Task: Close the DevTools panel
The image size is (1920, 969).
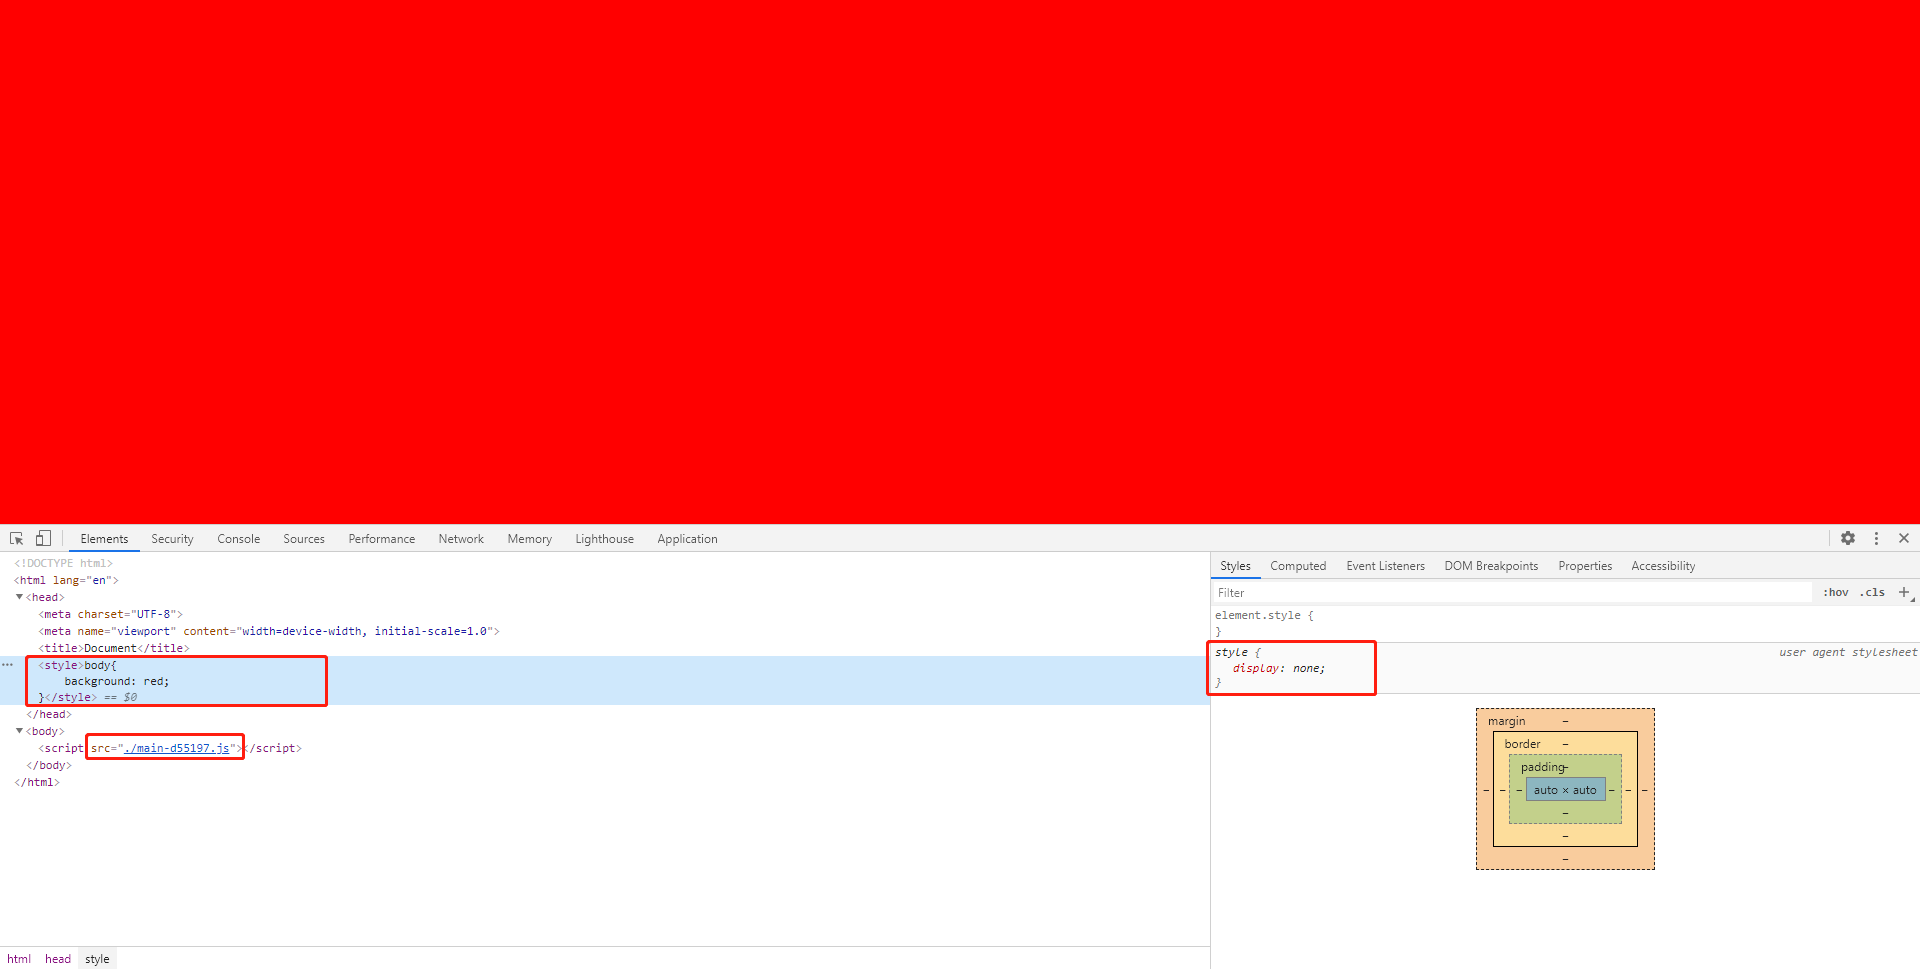Action: point(1904,538)
